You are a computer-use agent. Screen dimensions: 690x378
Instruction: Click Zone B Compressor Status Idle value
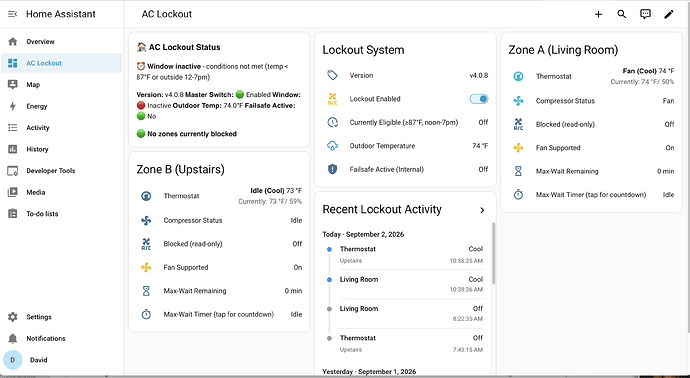(297, 220)
